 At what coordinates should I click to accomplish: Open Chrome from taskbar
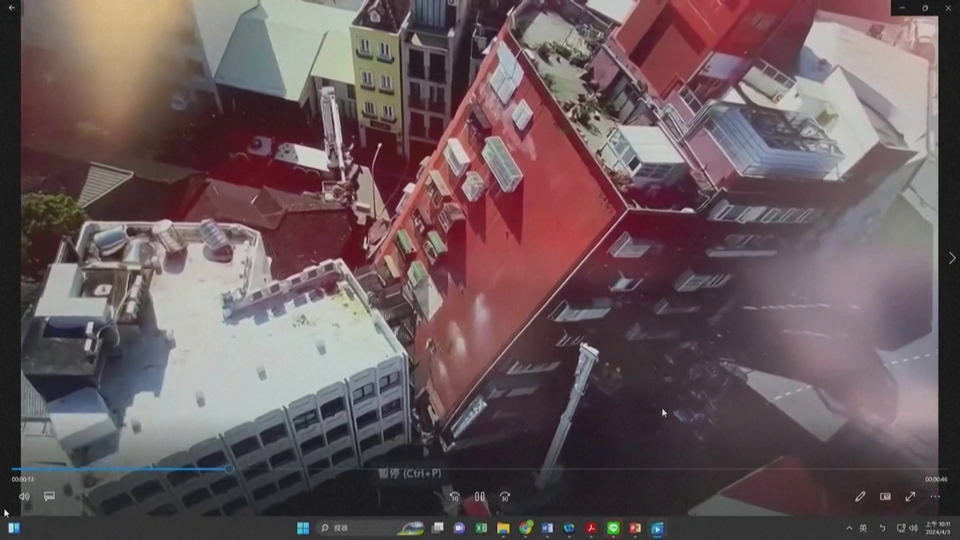525,528
